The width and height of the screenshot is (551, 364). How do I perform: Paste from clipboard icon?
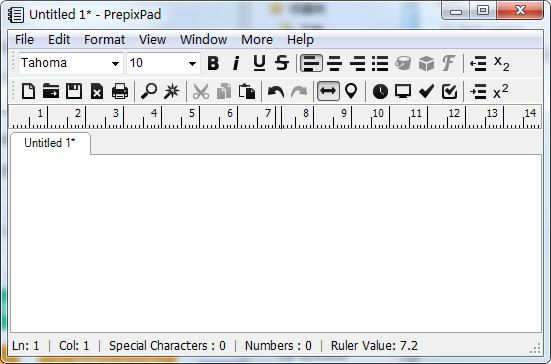click(x=247, y=91)
